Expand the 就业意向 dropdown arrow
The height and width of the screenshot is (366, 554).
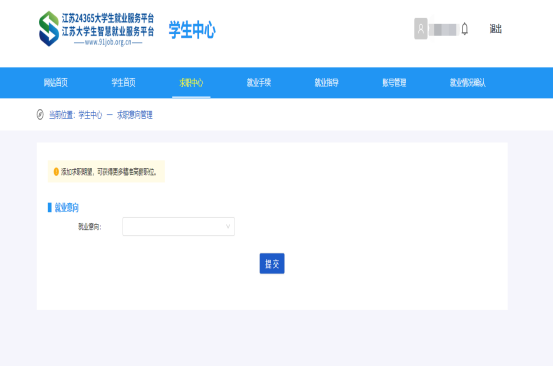pyautogui.click(x=228, y=226)
